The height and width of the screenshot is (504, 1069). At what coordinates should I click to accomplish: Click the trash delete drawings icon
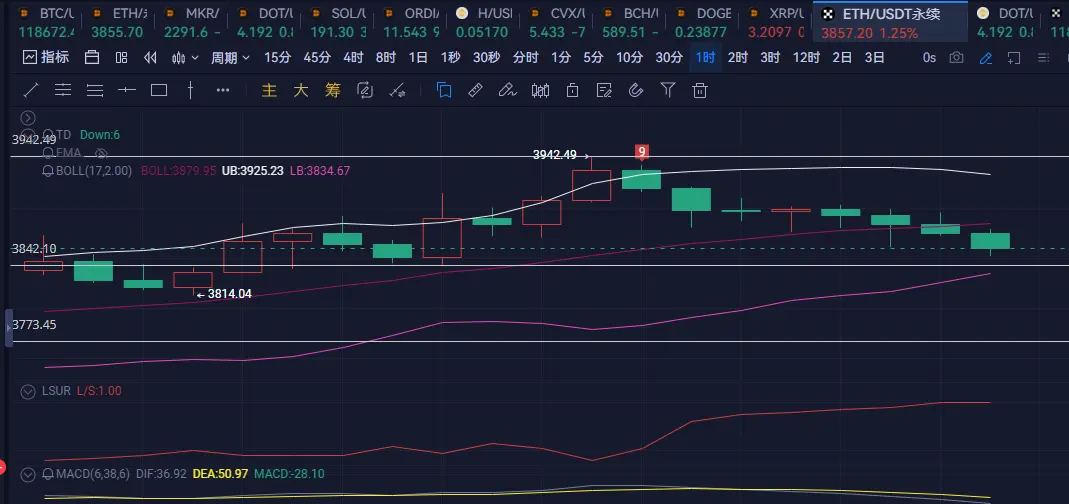click(699, 90)
